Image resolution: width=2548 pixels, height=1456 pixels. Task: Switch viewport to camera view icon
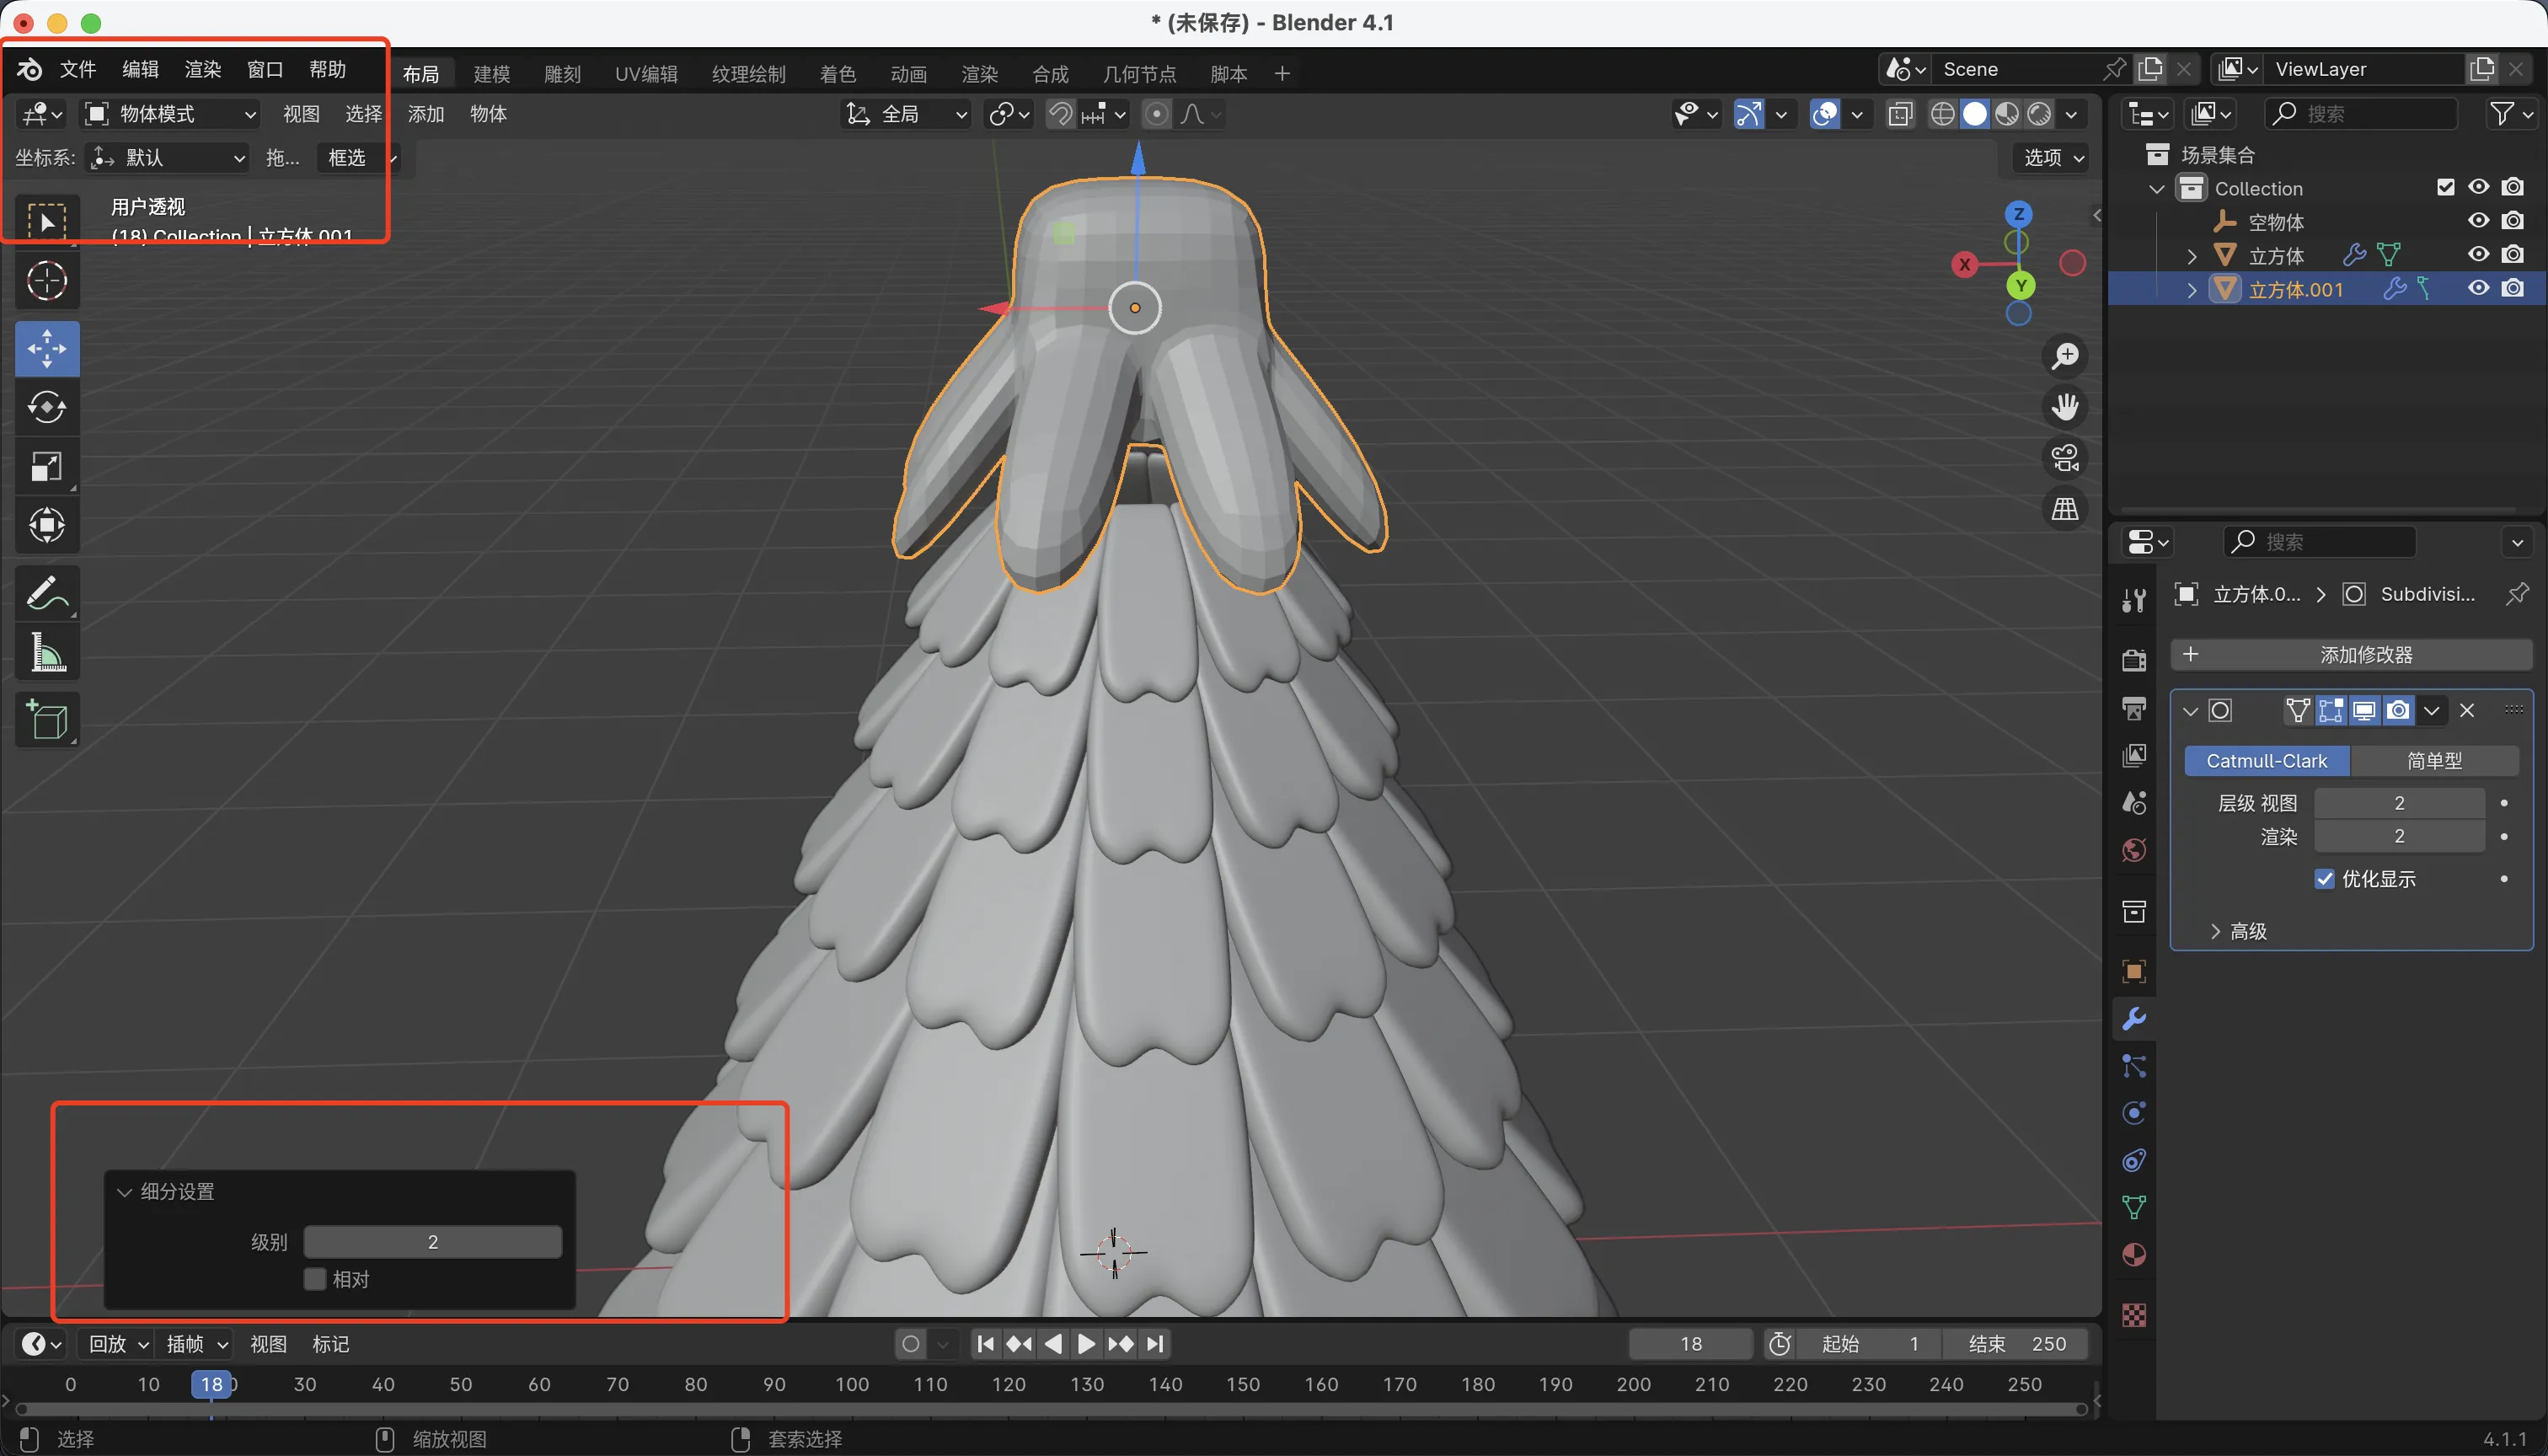pos(2065,458)
